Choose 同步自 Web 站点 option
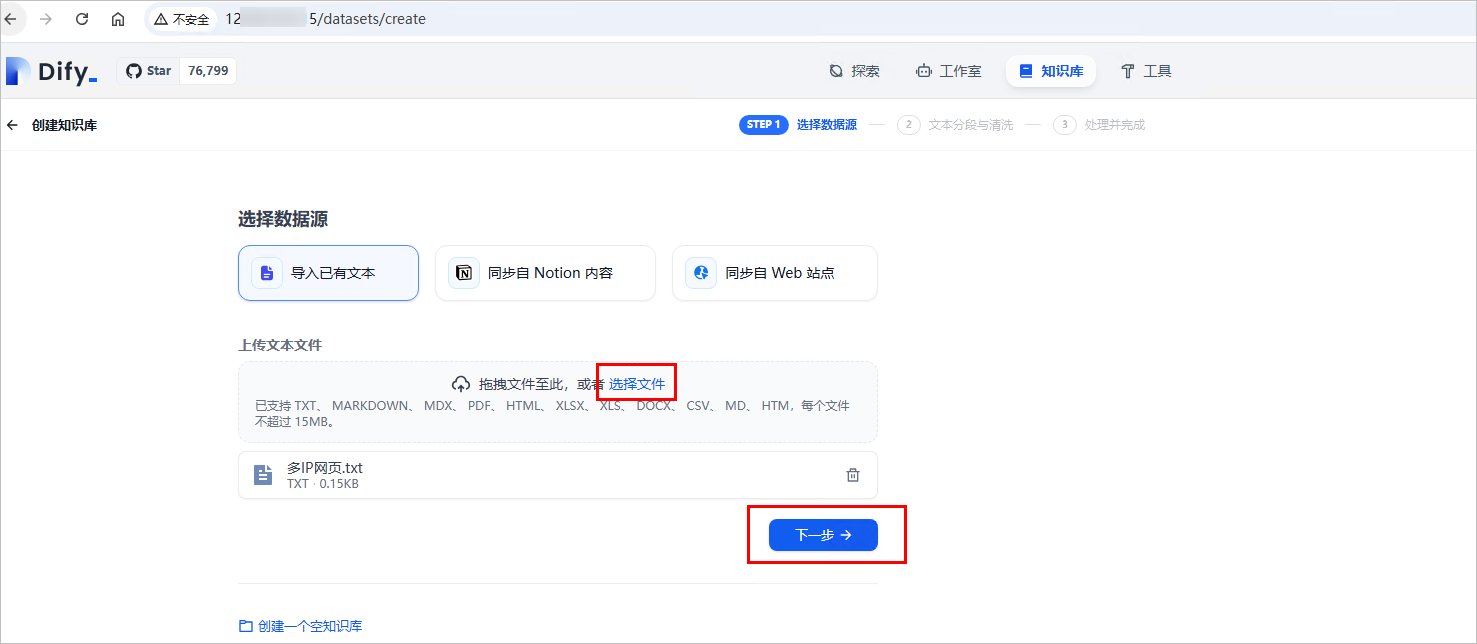The height and width of the screenshot is (644, 1477). pos(774,273)
